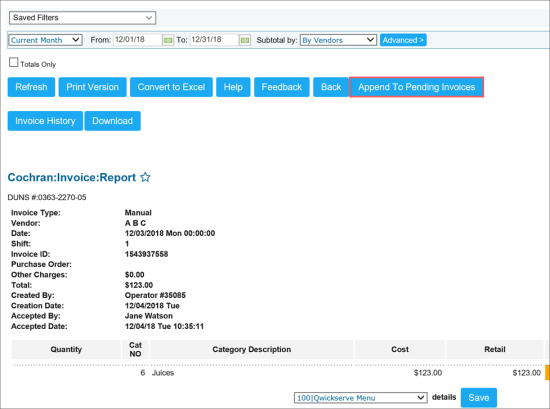Open the Subtotal by Vendors dropdown
550x409 pixels.
pyautogui.click(x=338, y=40)
